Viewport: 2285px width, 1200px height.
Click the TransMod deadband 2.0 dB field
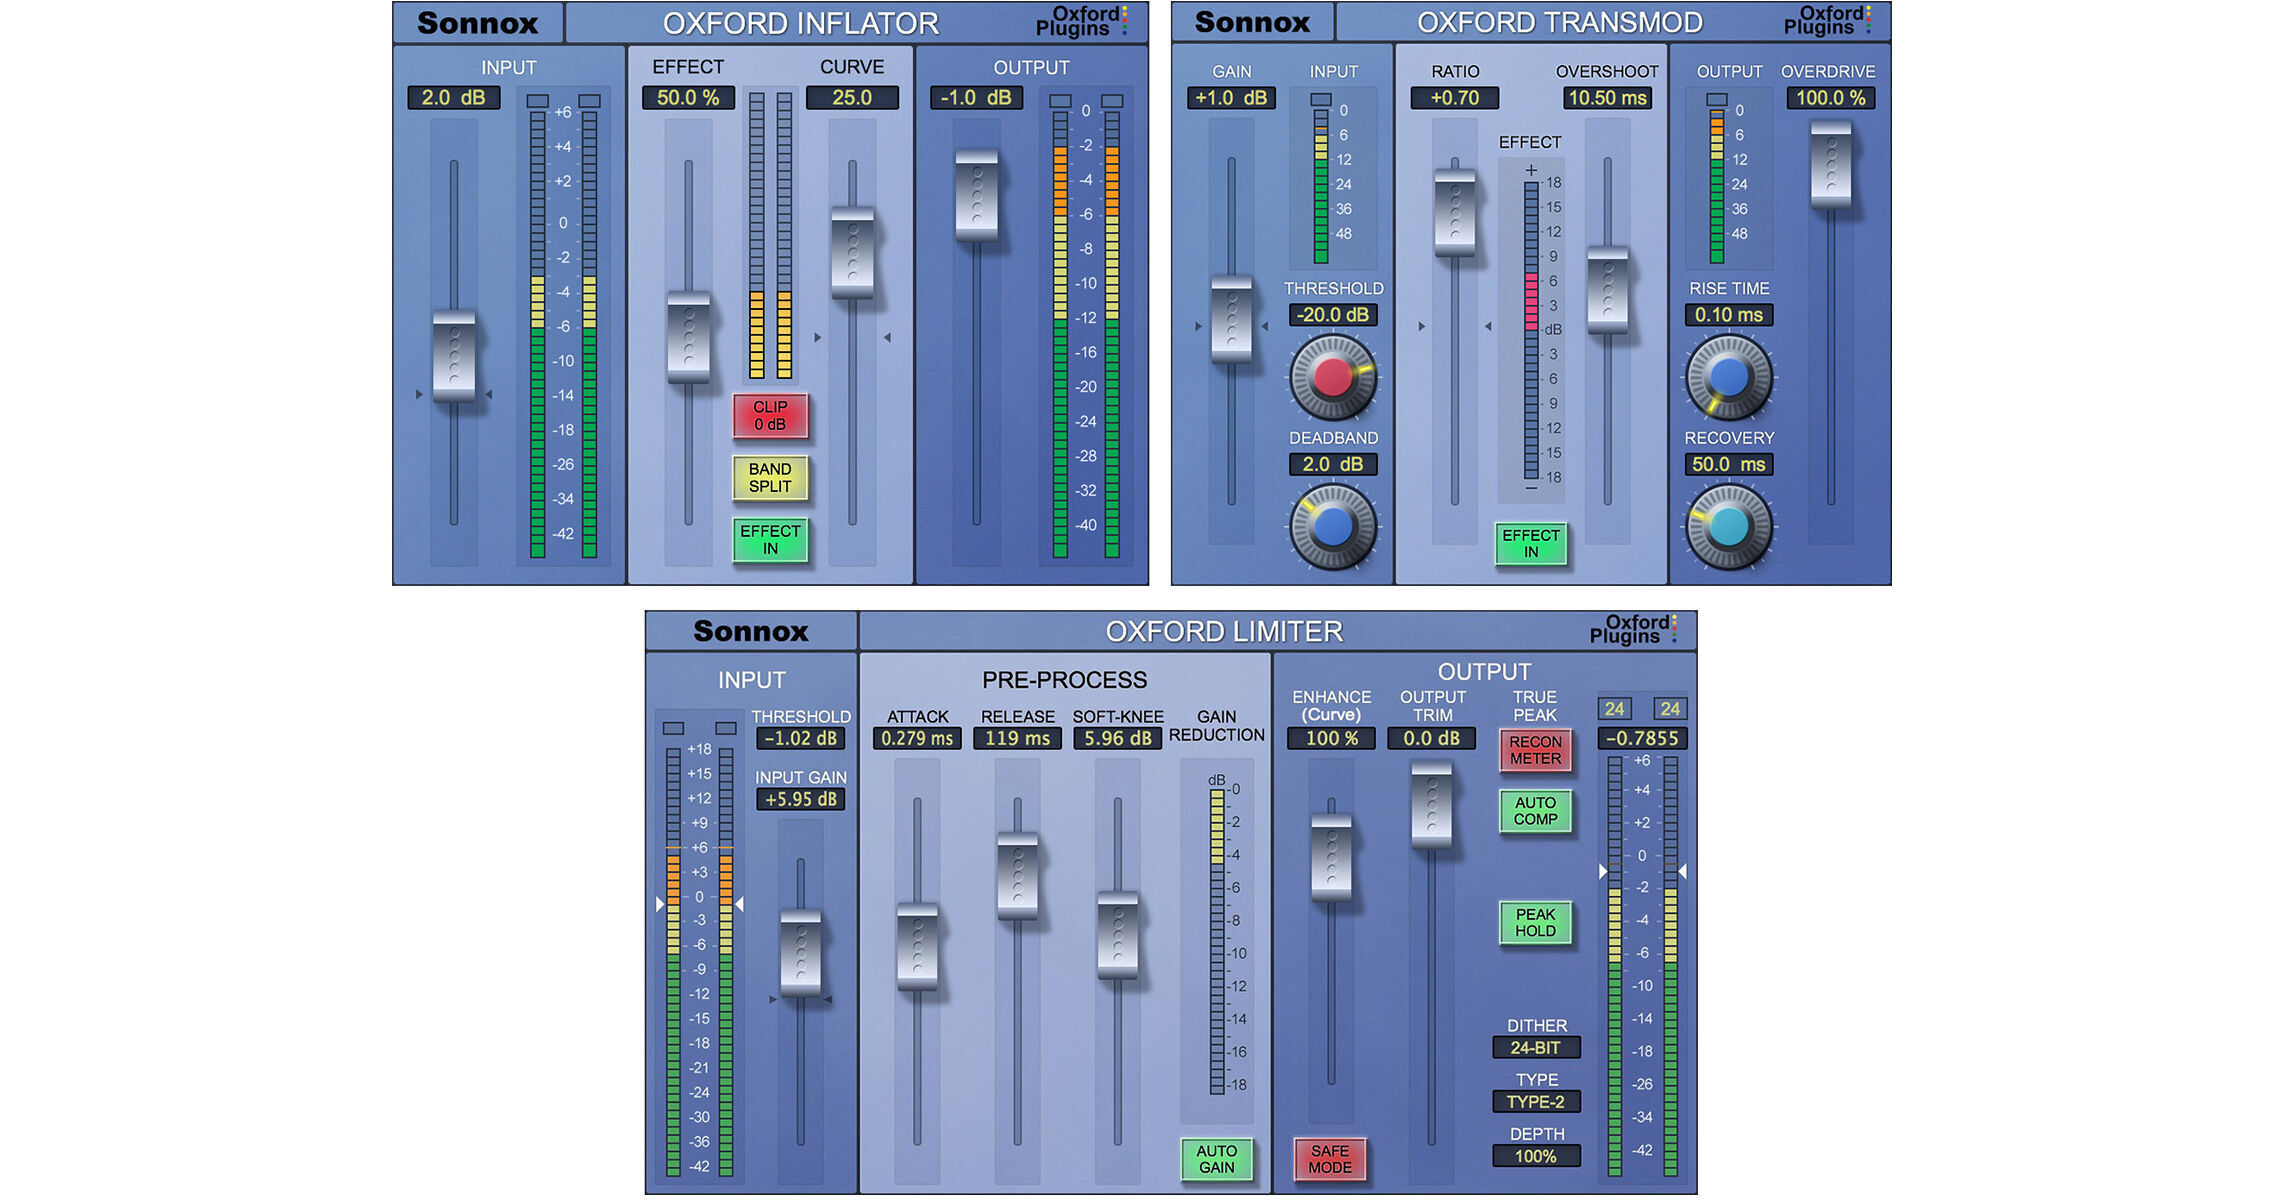(x=1333, y=465)
